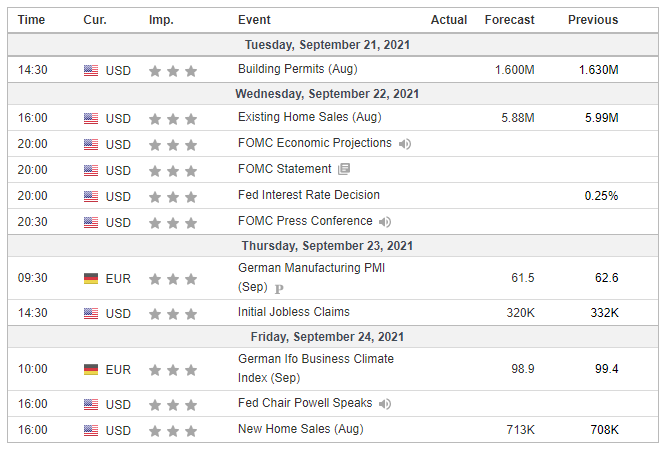Open Fed Interest Rate Decision event
The width and height of the screenshot is (669, 449).
tap(308, 195)
